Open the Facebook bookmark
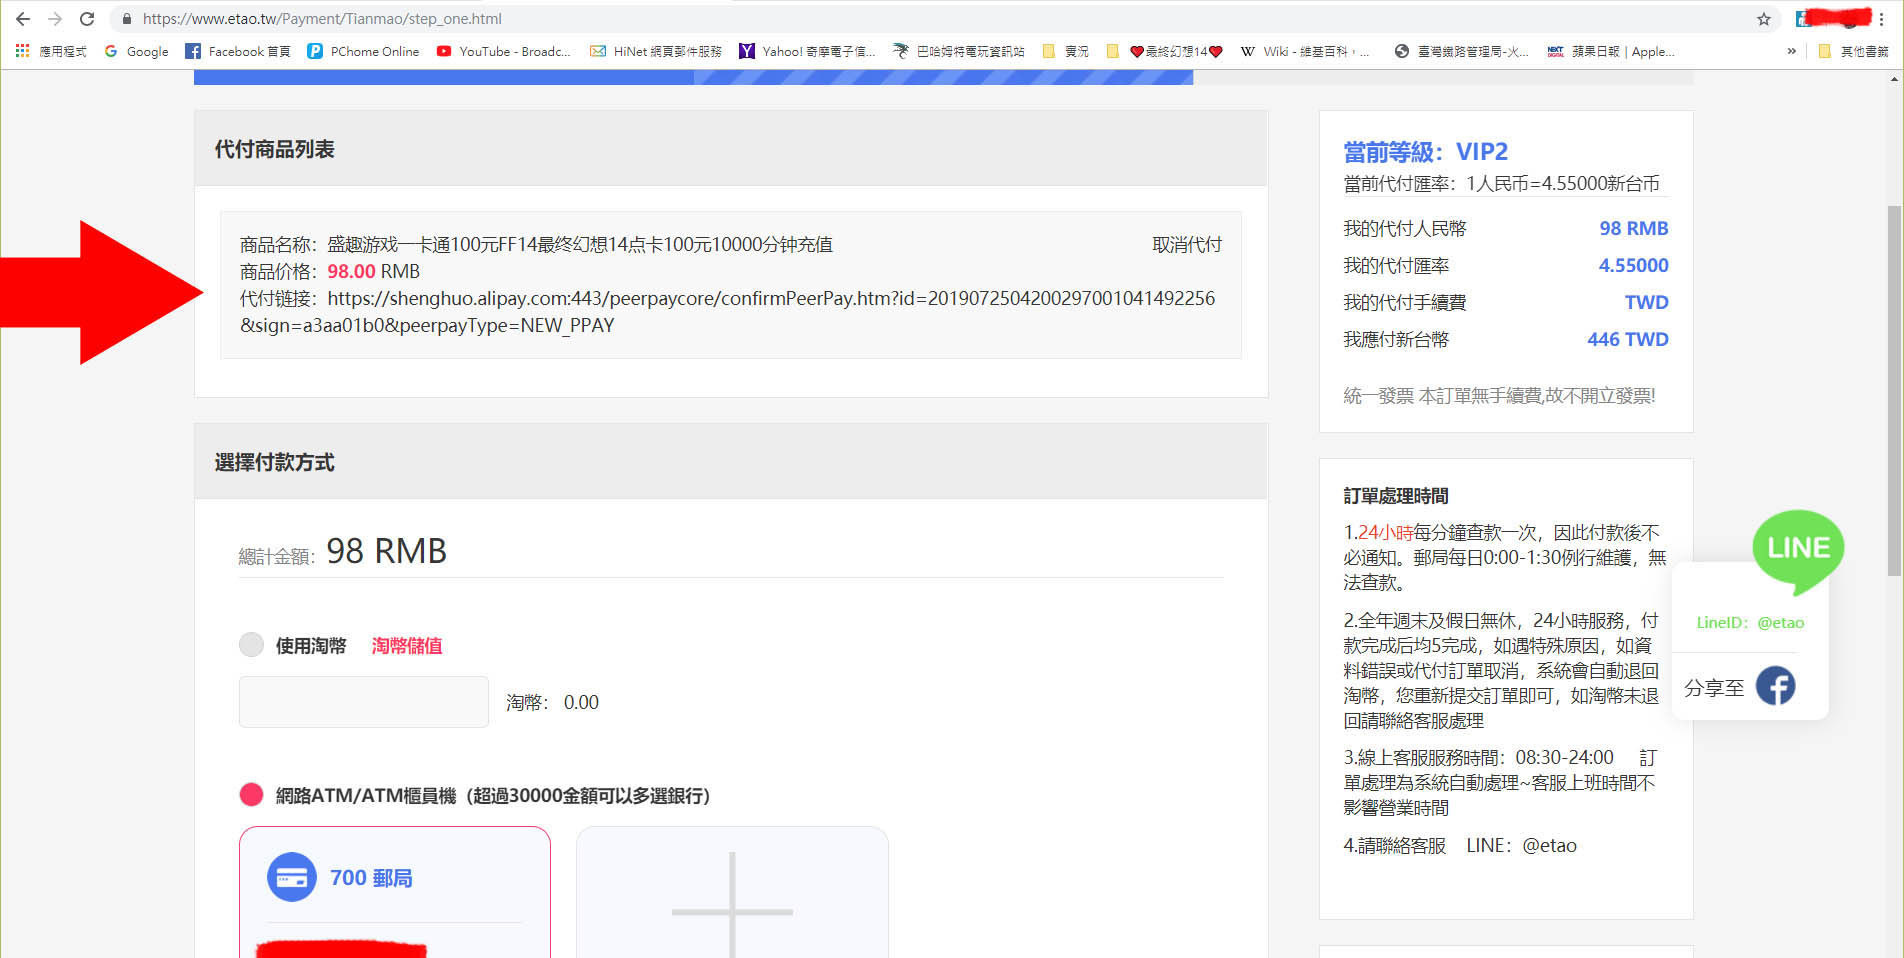This screenshot has height=958, width=1904. (x=238, y=51)
